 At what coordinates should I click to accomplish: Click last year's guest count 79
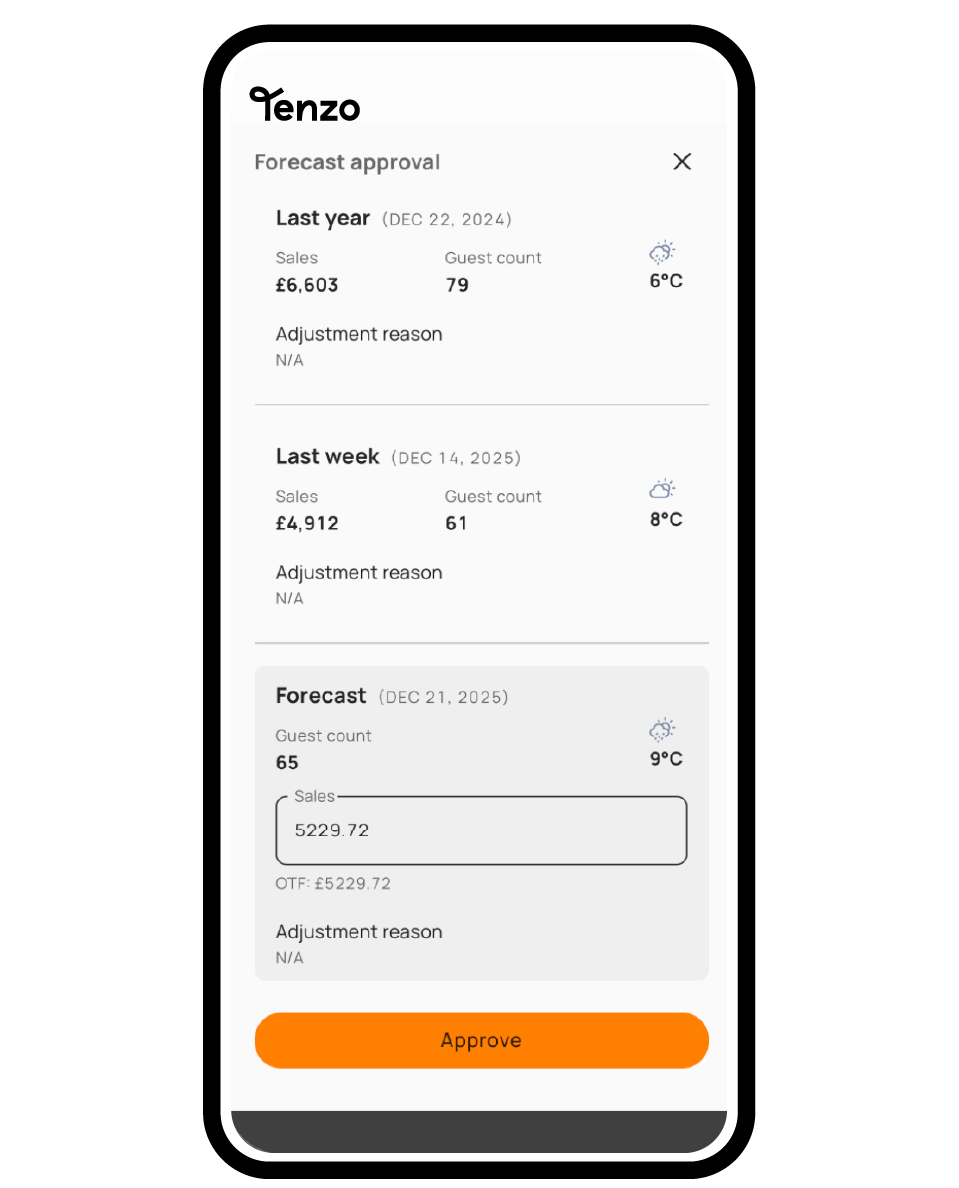point(457,285)
